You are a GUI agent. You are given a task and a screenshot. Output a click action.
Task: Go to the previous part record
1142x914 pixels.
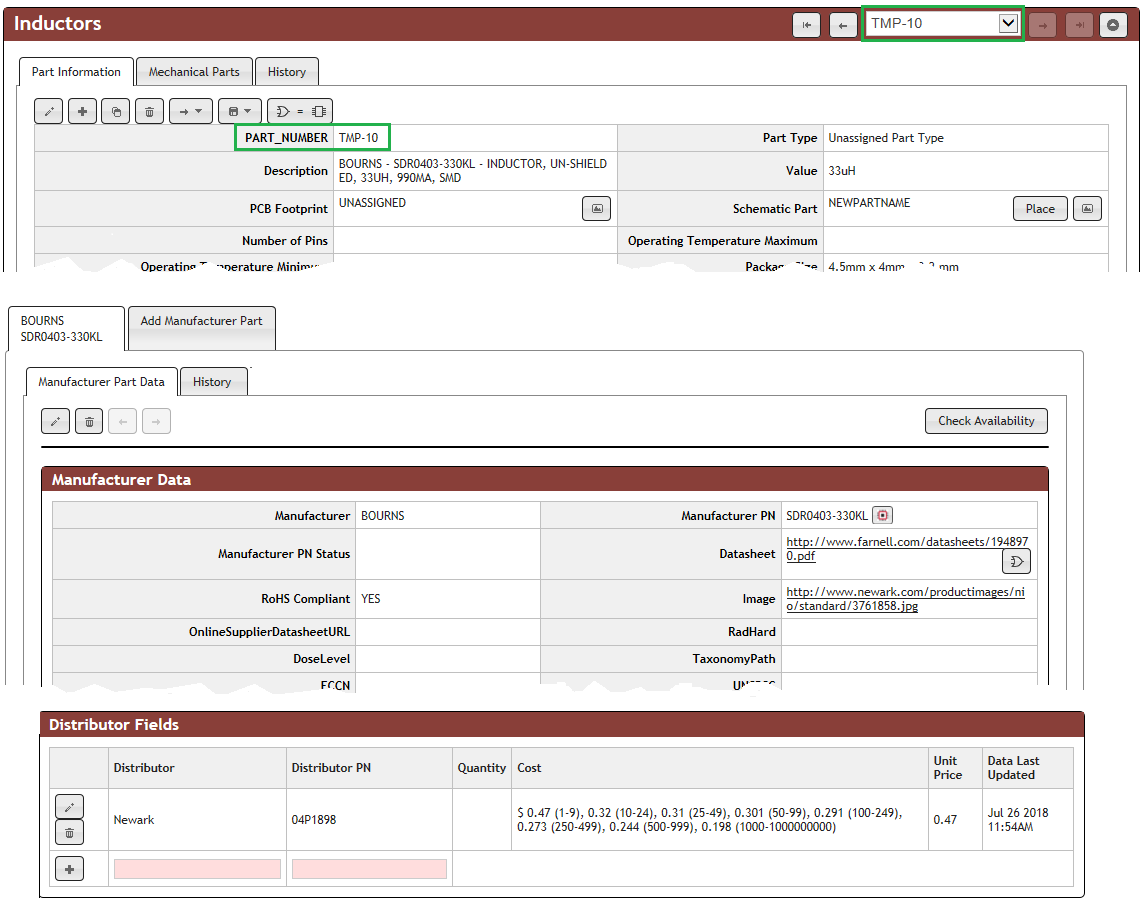click(843, 25)
